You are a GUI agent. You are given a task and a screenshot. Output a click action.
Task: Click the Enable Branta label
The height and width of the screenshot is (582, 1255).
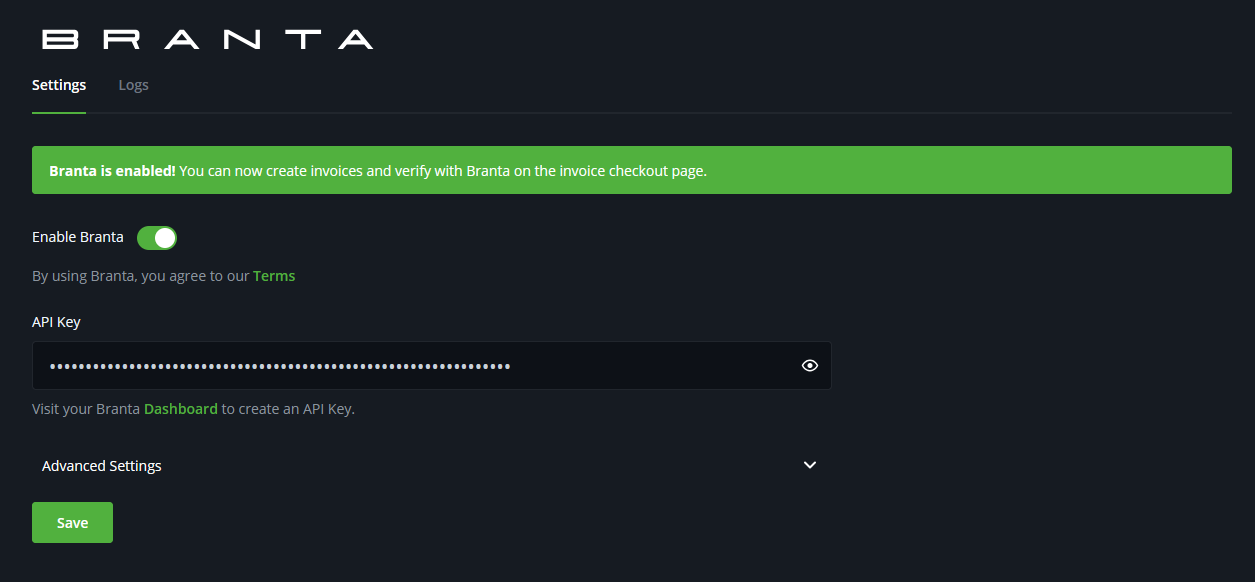(78, 238)
